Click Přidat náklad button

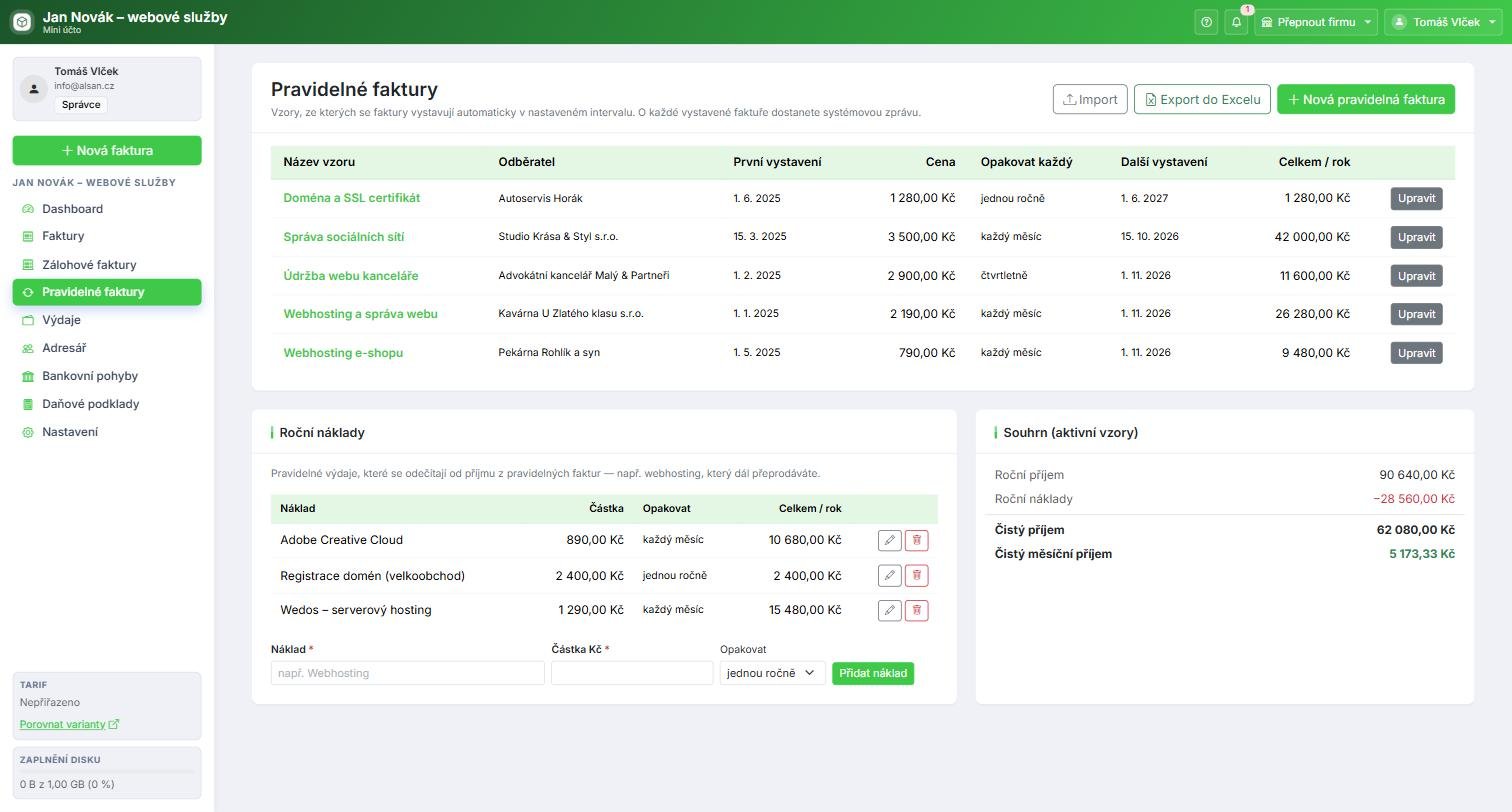tap(873, 673)
